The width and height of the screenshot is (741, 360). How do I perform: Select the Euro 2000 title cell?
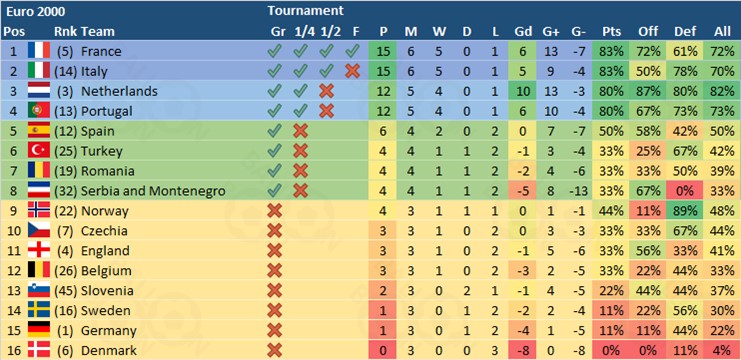[34, 11]
